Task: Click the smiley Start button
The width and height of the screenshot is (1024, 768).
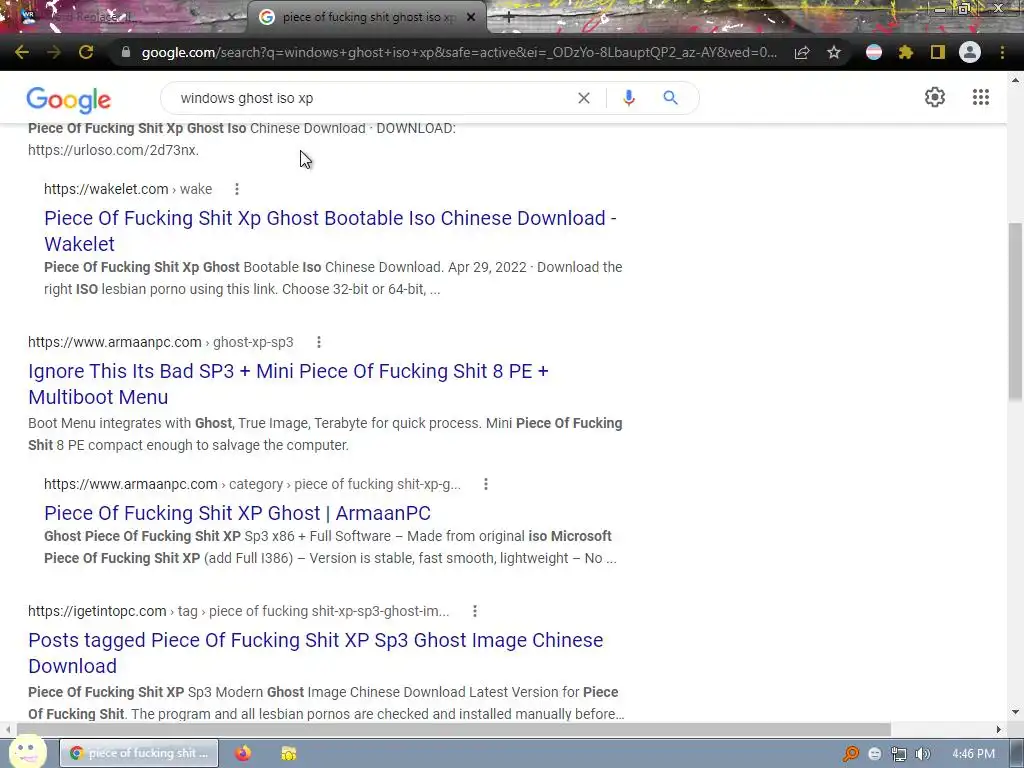Action: pos(27,751)
